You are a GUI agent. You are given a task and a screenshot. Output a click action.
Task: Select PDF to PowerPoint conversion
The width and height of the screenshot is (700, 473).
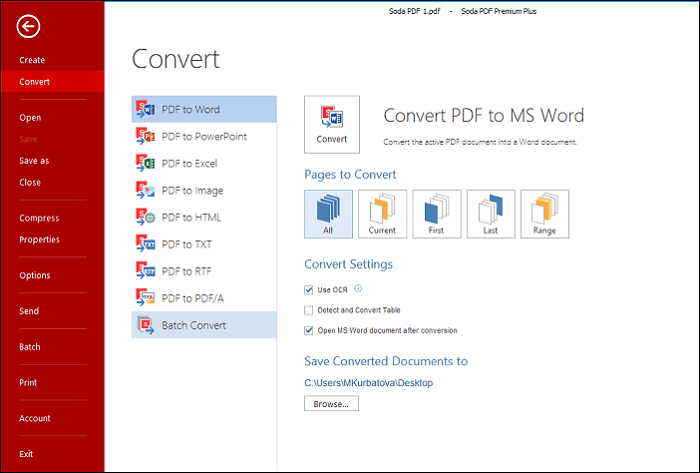[203, 136]
